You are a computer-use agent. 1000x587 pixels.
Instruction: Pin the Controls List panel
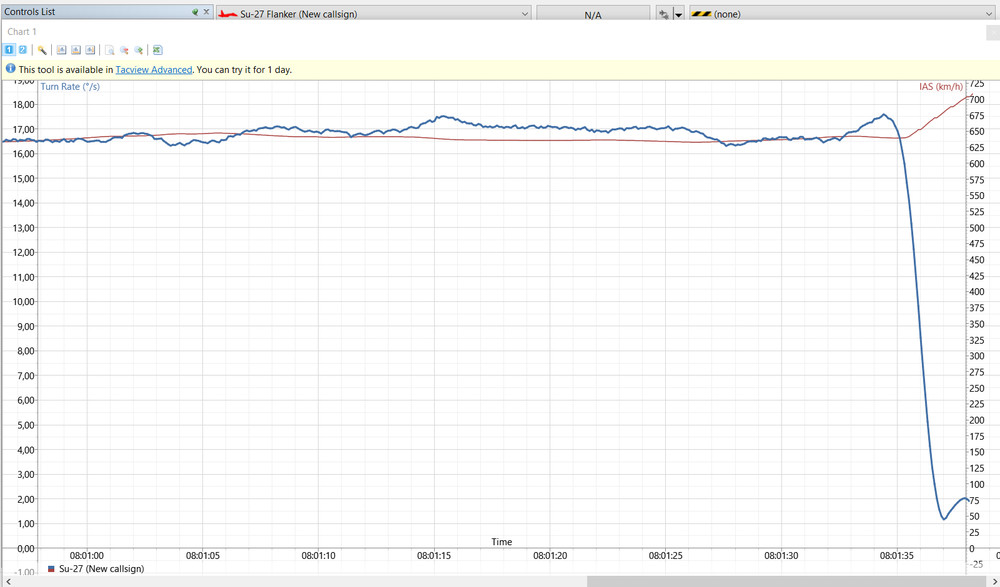[x=195, y=12]
